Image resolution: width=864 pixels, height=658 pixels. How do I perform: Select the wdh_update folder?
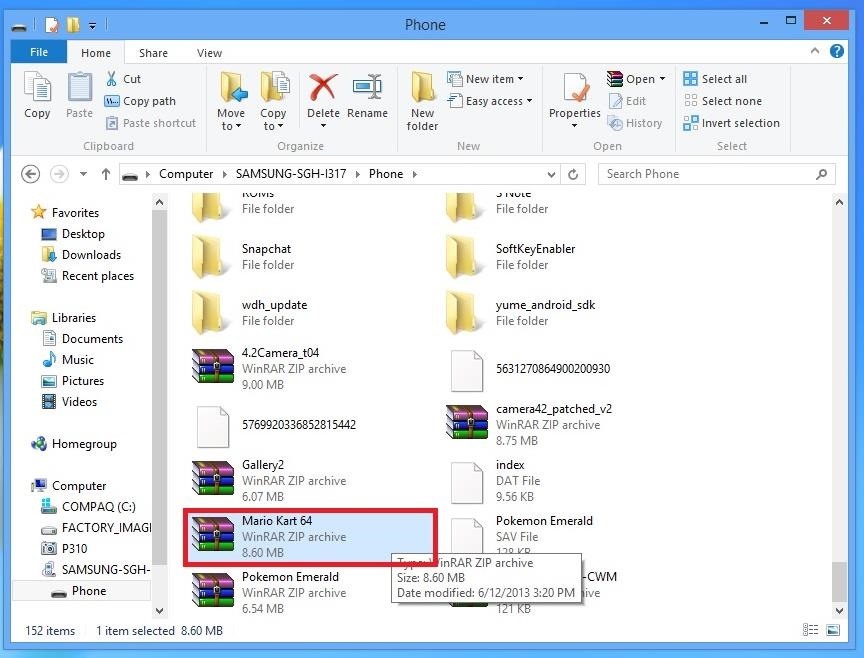click(250, 312)
